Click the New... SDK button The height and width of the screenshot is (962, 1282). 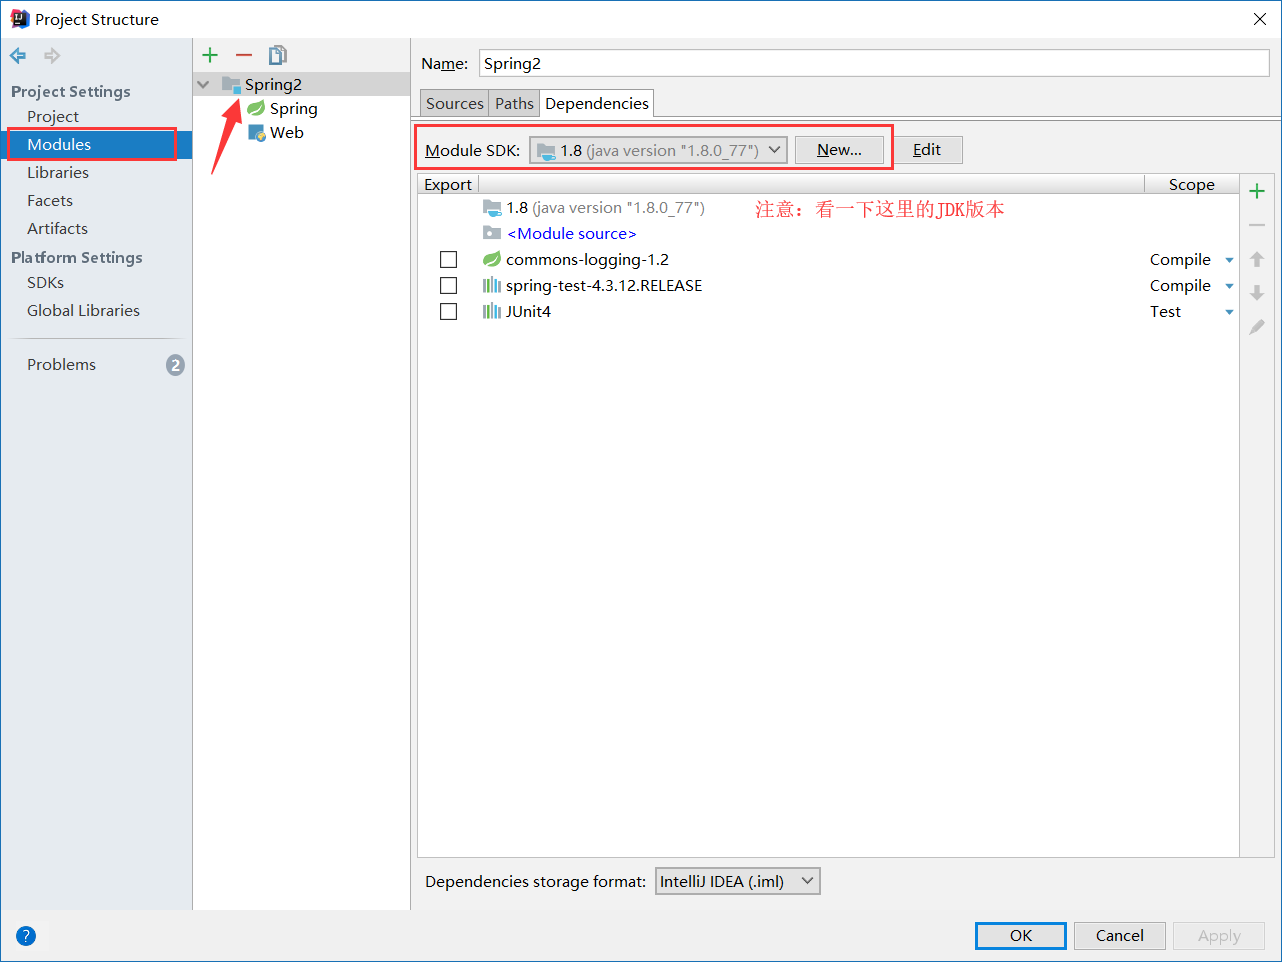tap(839, 150)
